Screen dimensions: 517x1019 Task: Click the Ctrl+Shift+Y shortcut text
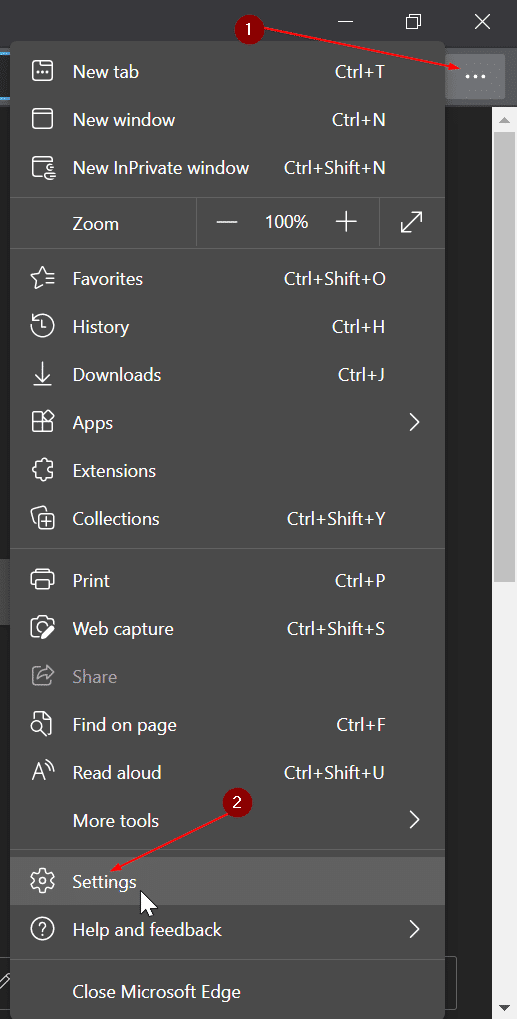[x=336, y=519]
